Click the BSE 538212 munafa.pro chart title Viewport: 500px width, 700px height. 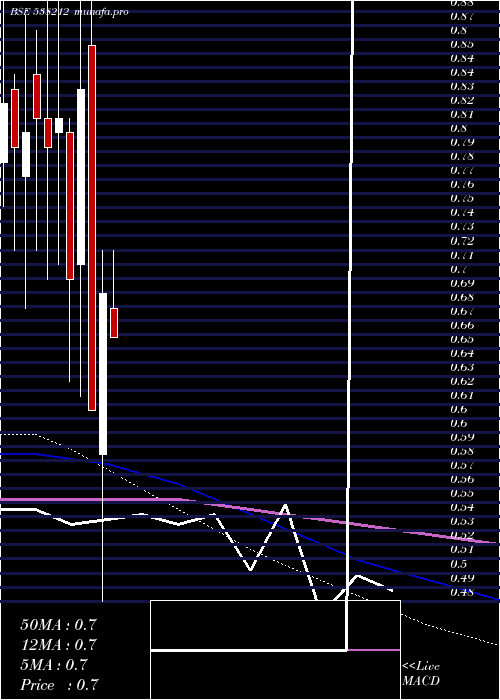click(69, 12)
